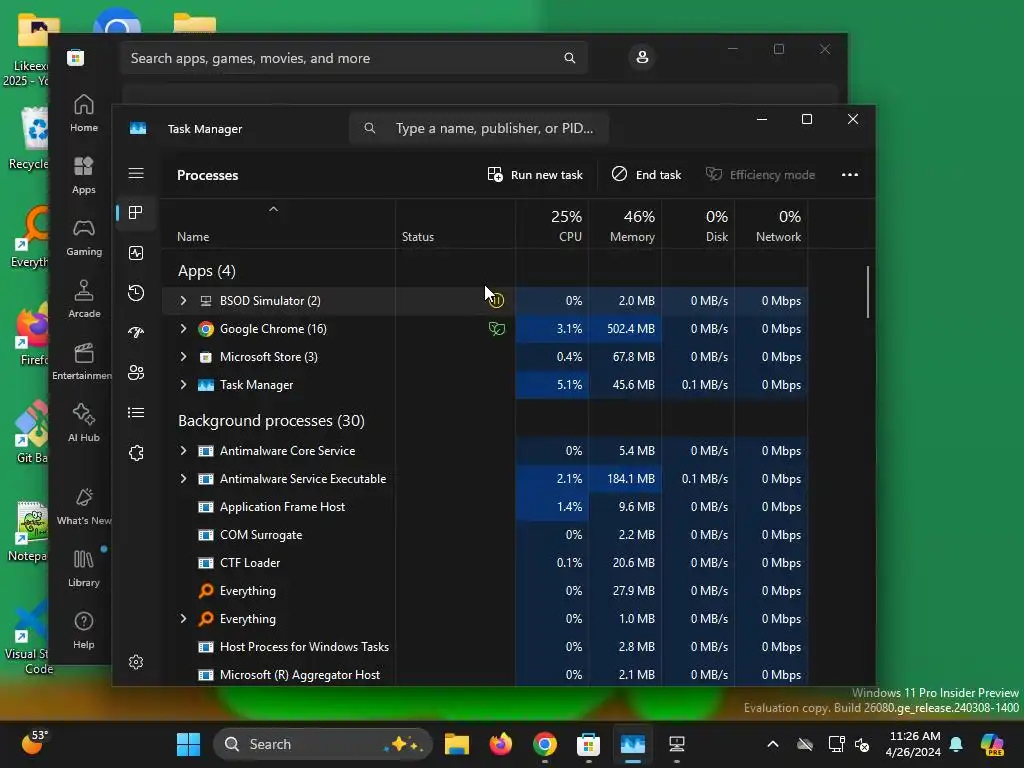Select Microsoft (R) Aggregator Host row
Image resolution: width=1024 pixels, height=768 pixels.
click(485, 675)
